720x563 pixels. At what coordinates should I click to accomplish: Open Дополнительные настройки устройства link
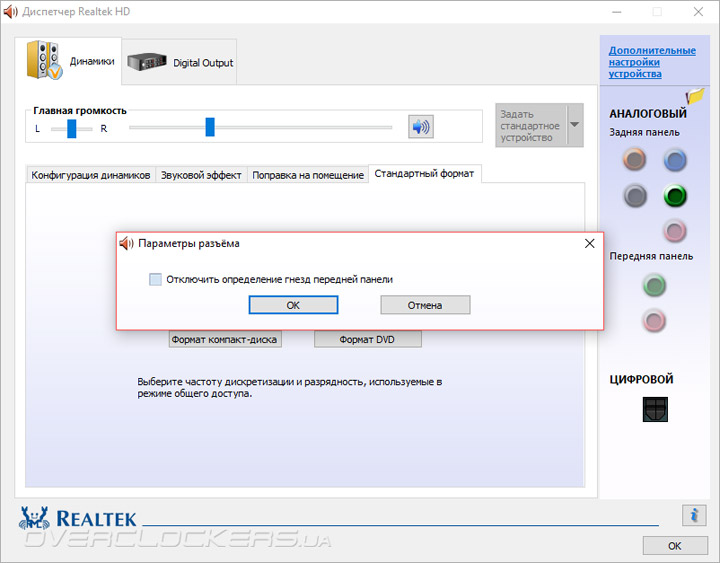click(x=652, y=62)
